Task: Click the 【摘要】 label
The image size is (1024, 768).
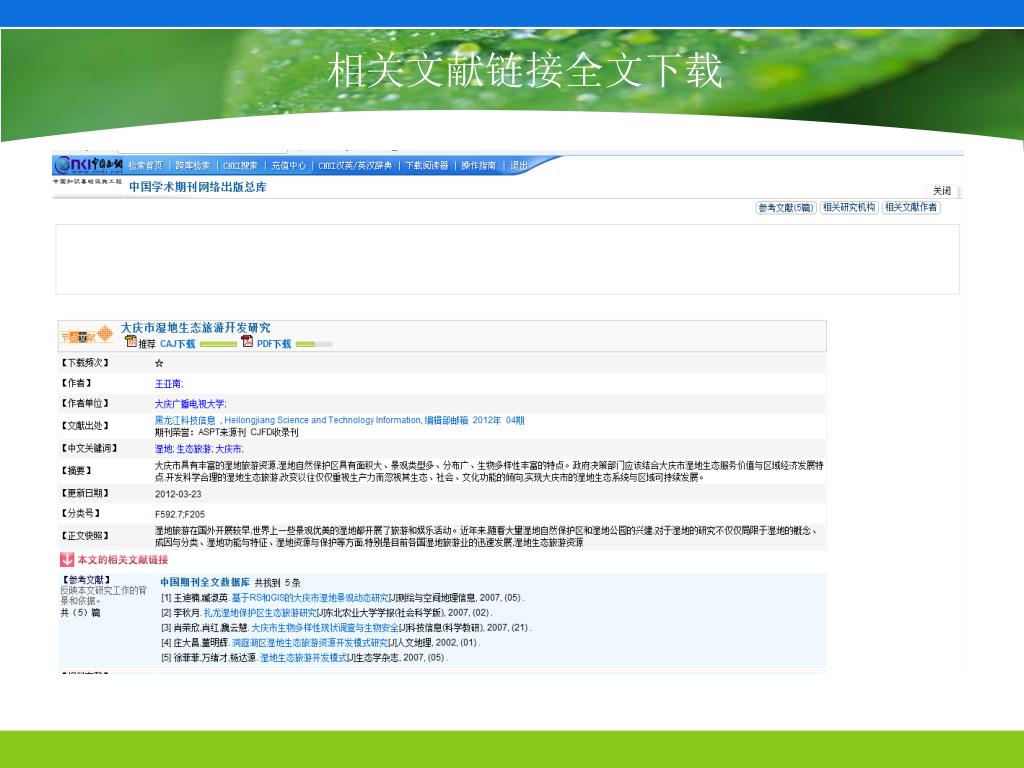Action: point(76,471)
